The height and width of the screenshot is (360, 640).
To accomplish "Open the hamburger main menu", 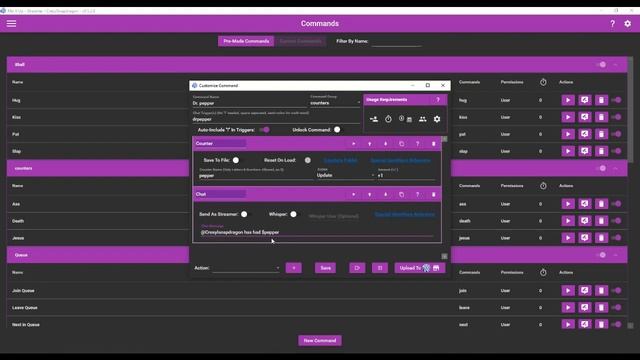I will 11,24.
